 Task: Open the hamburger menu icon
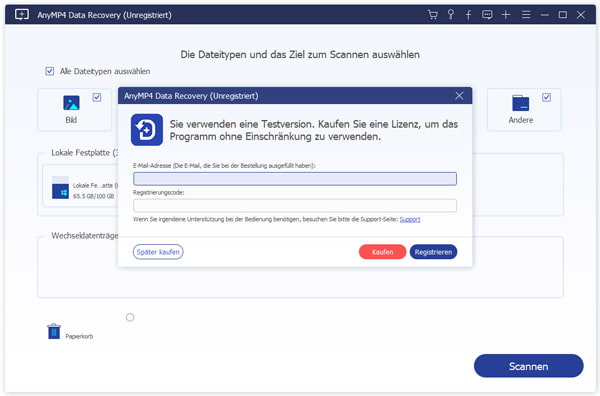click(526, 15)
